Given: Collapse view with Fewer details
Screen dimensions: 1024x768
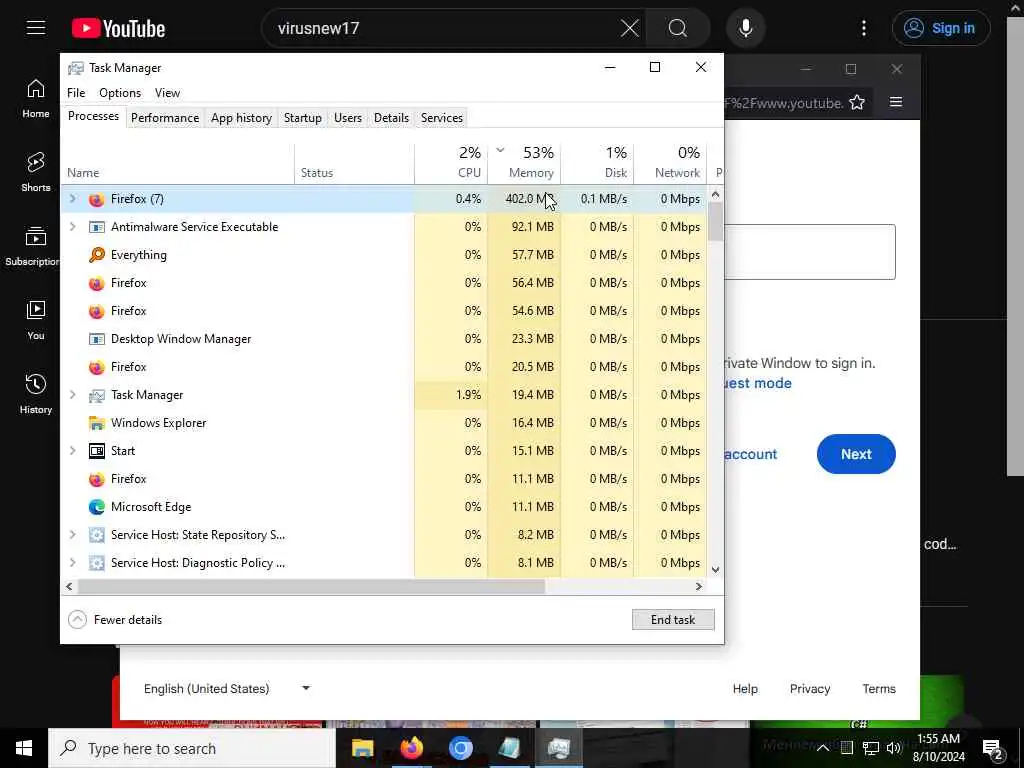Looking at the screenshot, I should 116,620.
